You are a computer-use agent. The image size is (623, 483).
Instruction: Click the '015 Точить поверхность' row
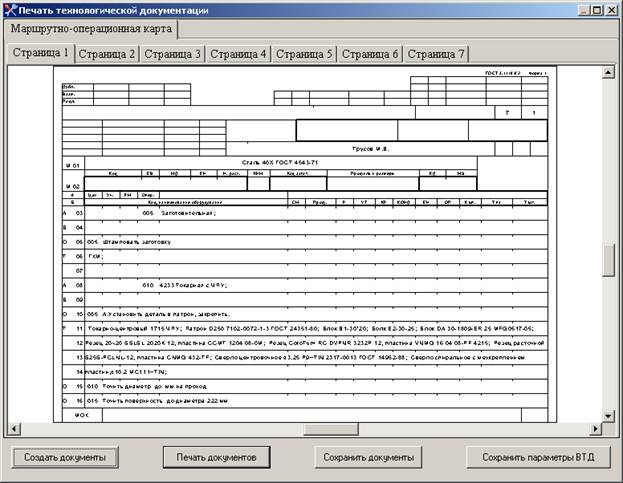tap(305, 401)
